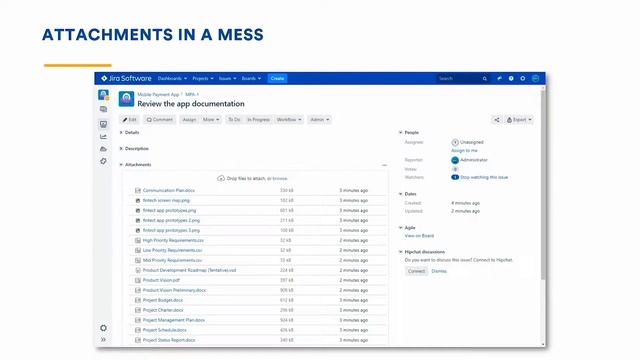Viewport: 640px width, 360px height.
Task: Click the share issue icon
Action: click(497, 120)
